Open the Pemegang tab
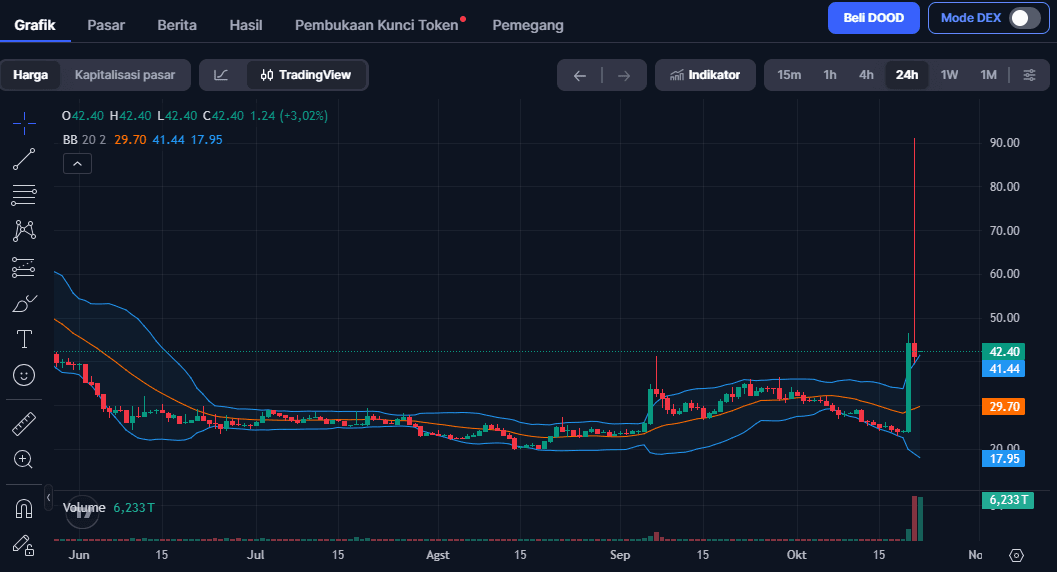 click(528, 25)
